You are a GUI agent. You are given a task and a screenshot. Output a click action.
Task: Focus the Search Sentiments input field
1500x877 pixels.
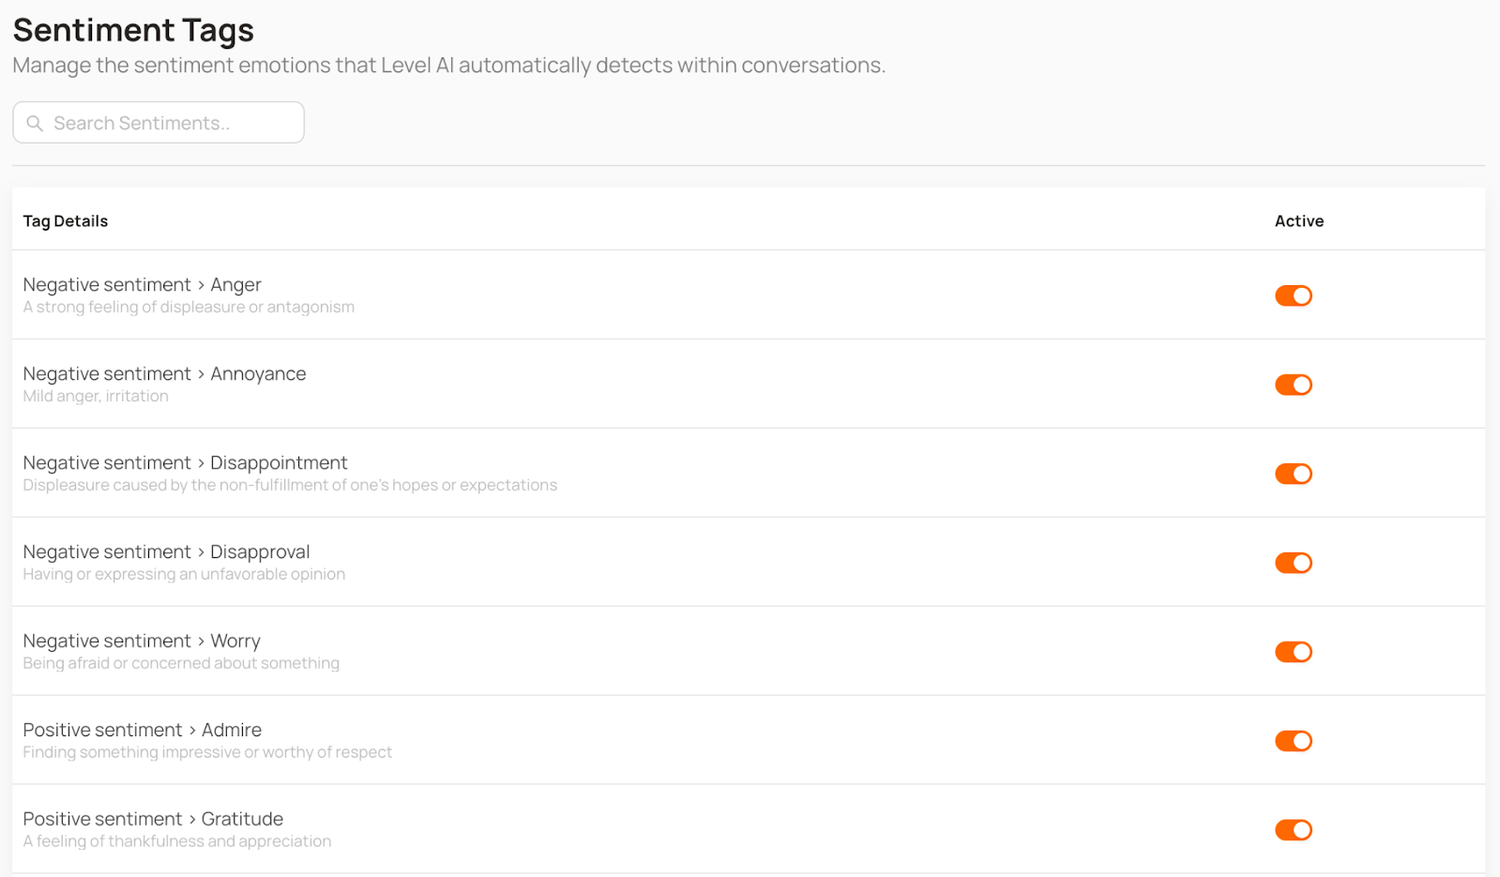170,123
